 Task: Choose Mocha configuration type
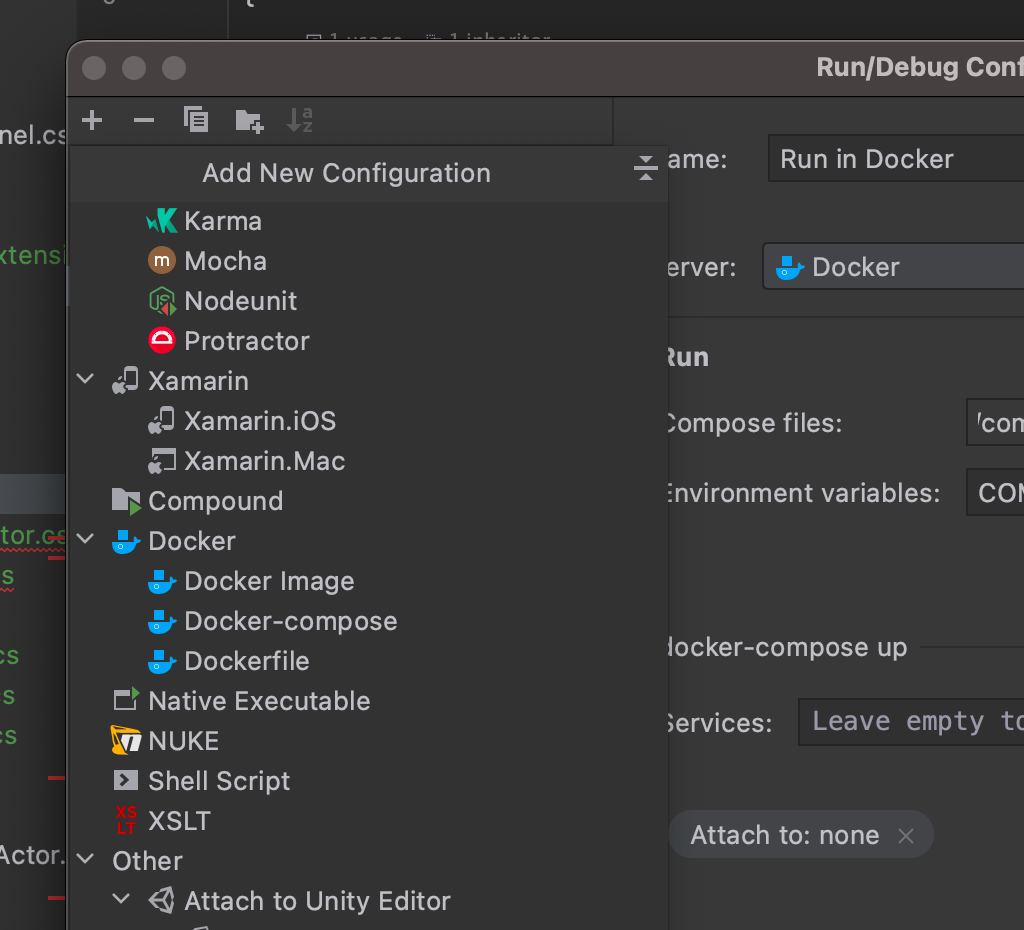225,261
